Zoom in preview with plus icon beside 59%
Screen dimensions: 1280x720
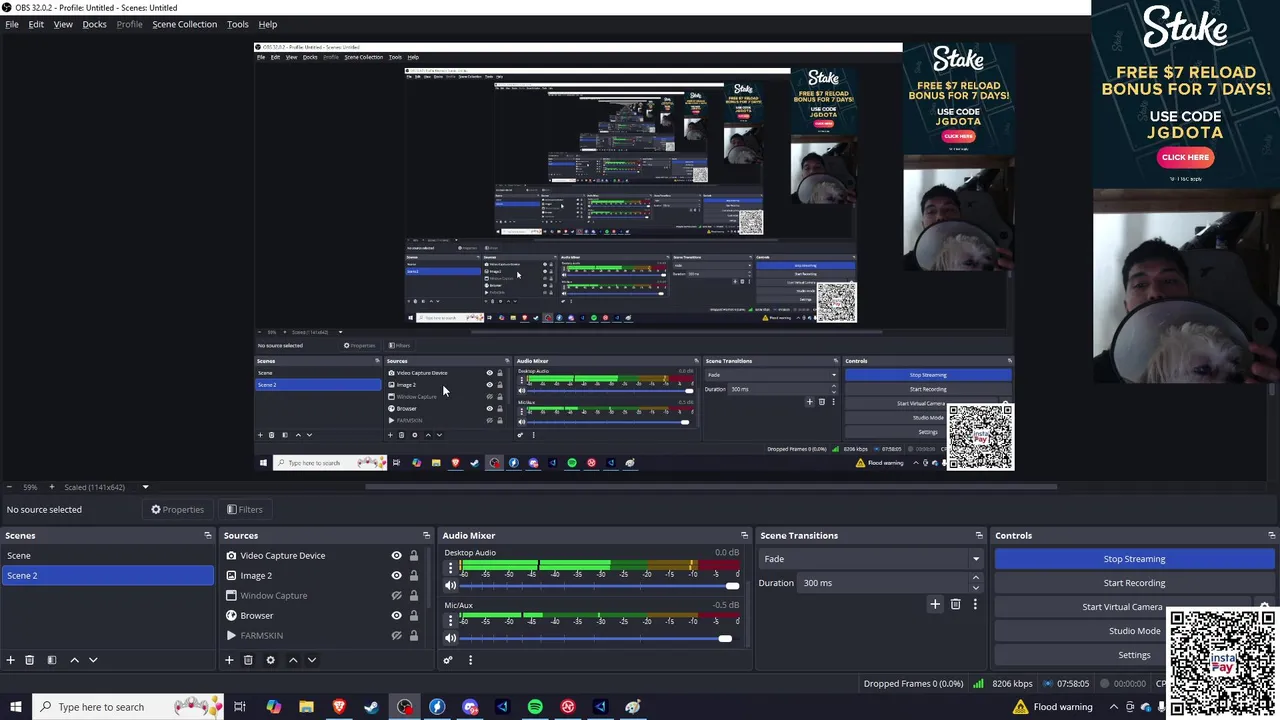point(52,487)
